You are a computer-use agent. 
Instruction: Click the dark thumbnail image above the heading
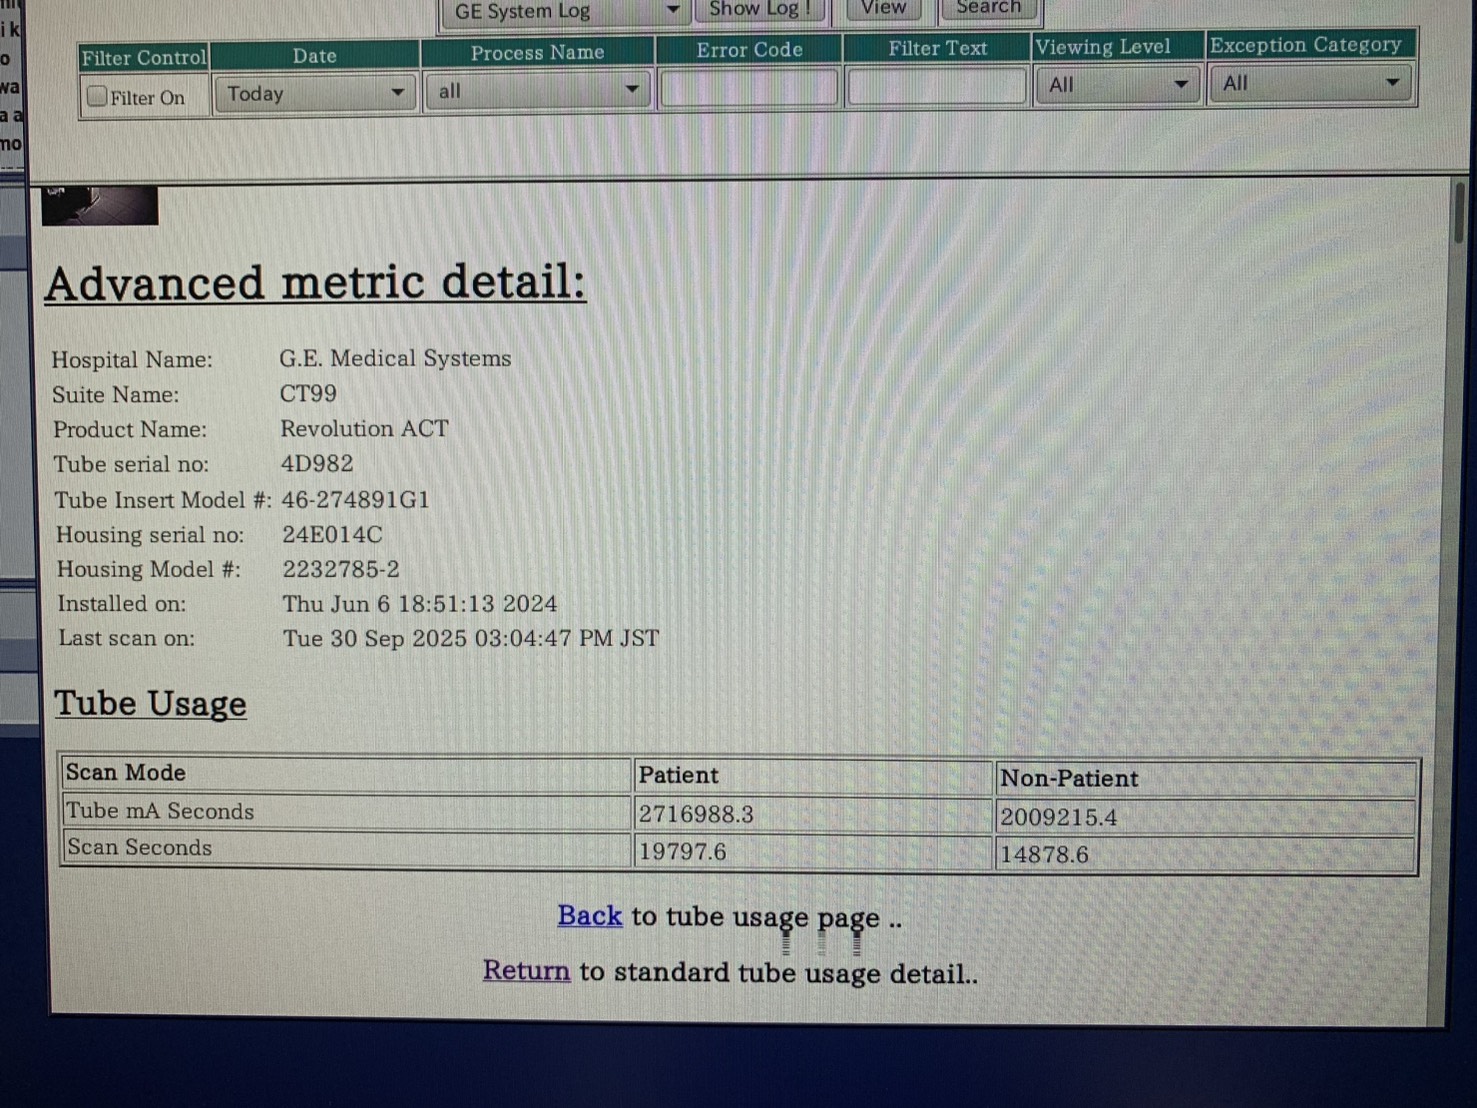tap(99, 206)
